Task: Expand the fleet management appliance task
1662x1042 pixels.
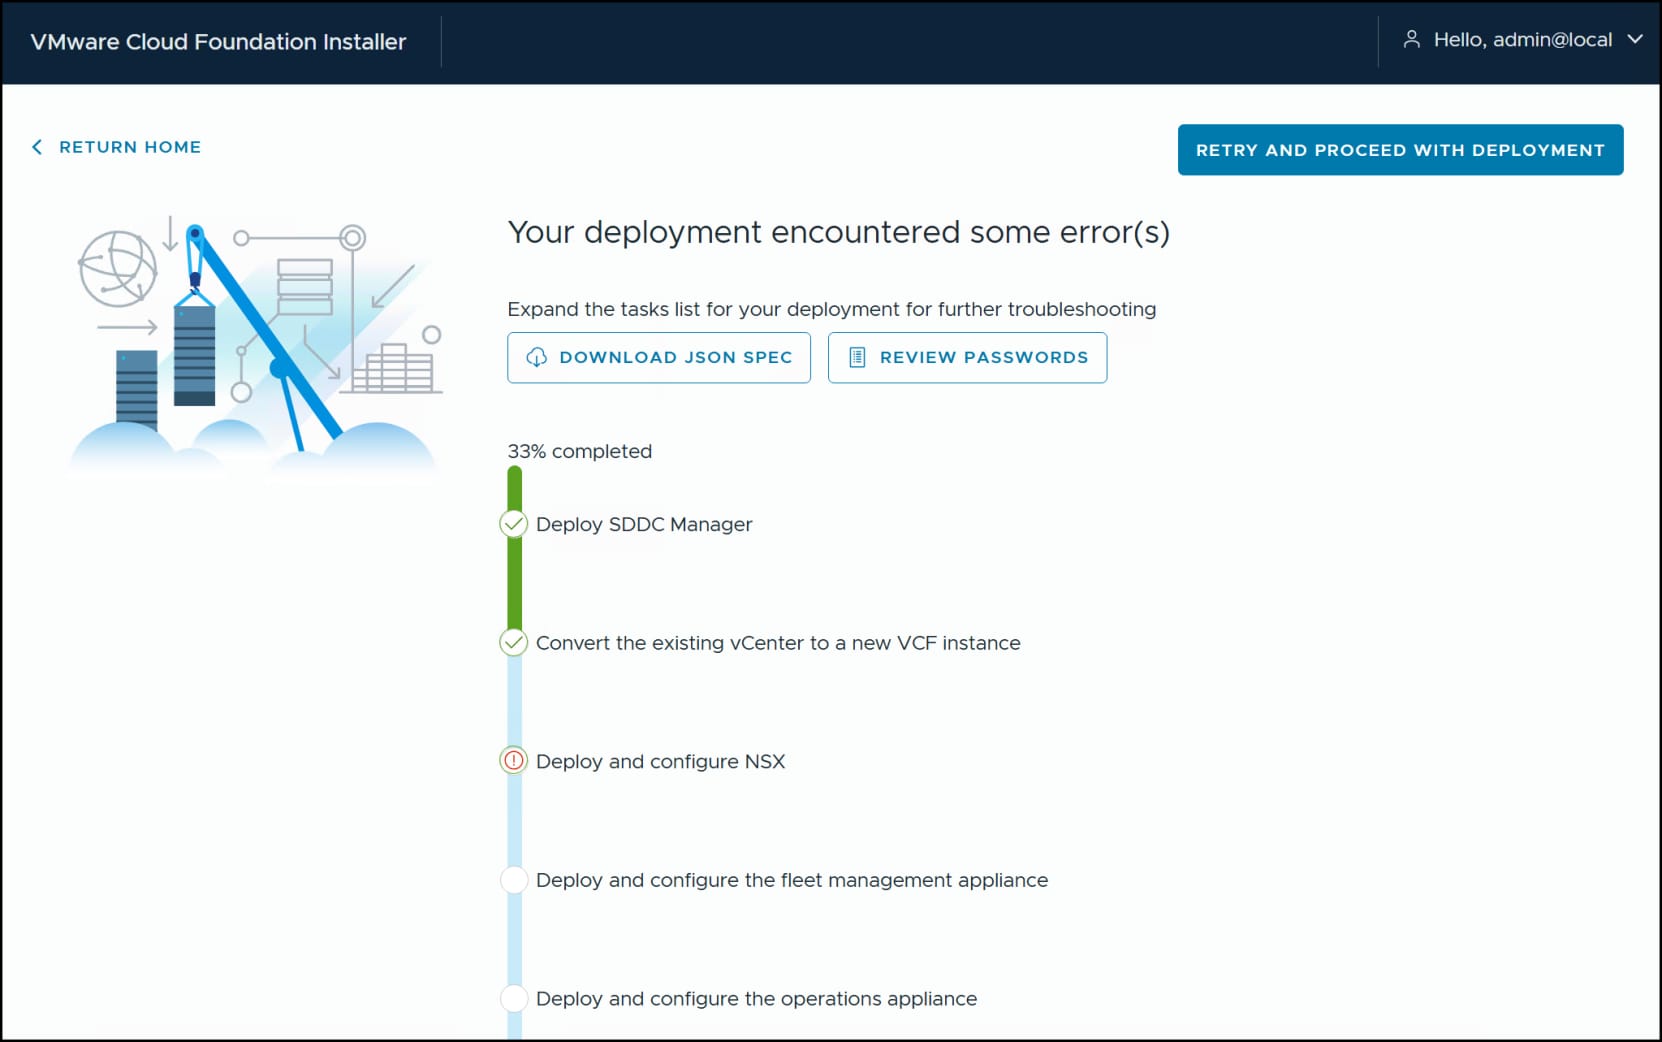Action: pyautogui.click(x=792, y=881)
